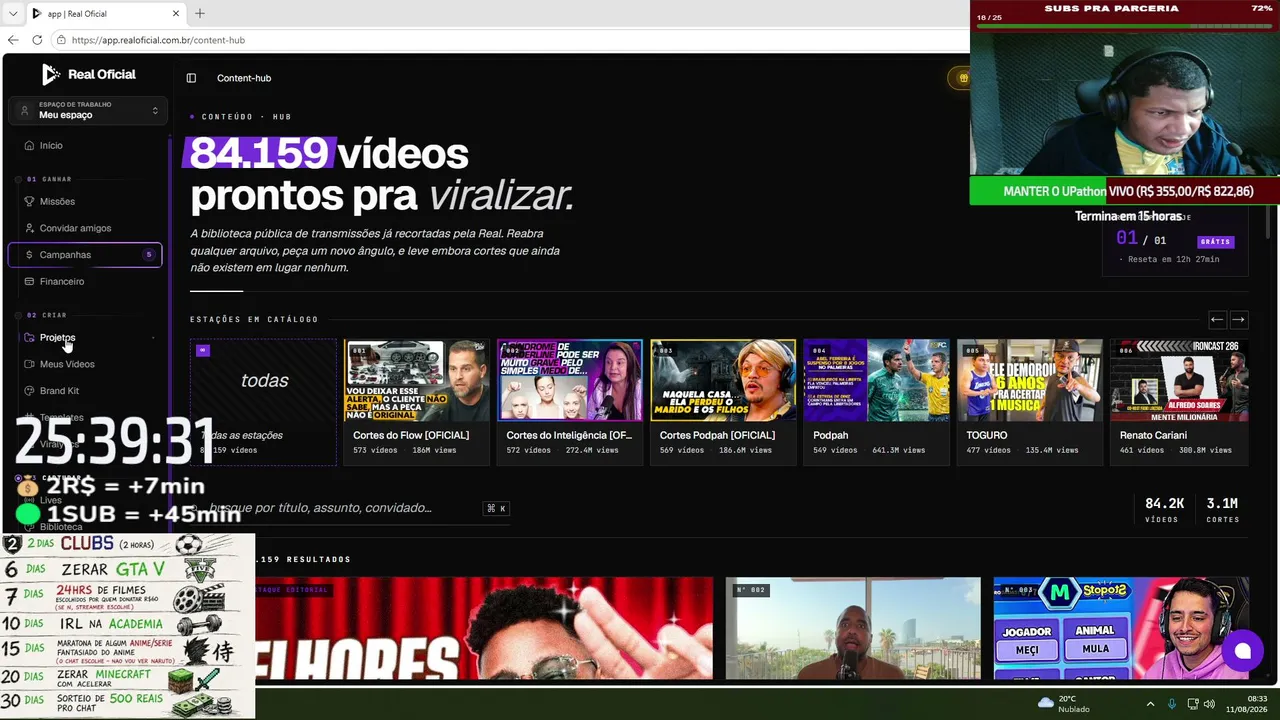The height and width of the screenshot is (720, 1280).
Task: Open the Início home icon
Action: click(29, 146)
